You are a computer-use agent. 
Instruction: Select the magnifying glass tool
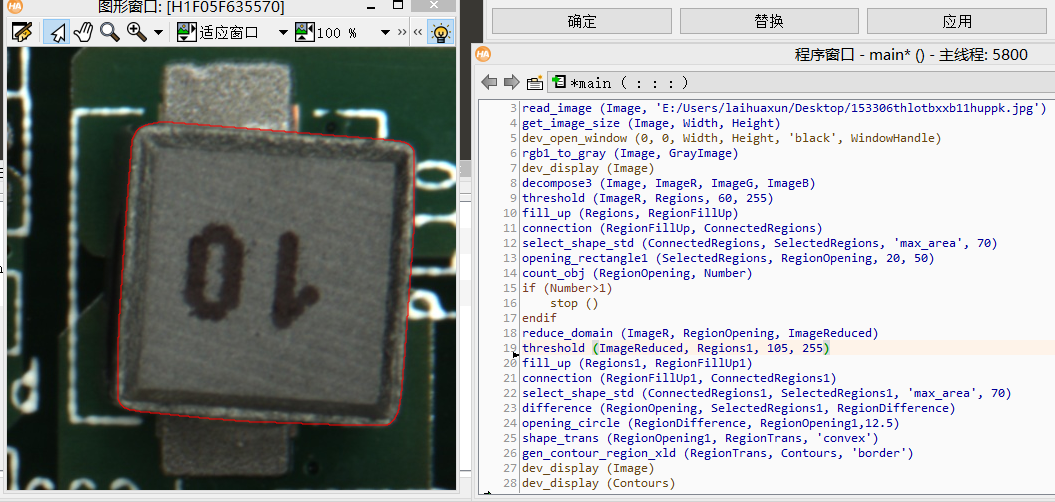pyautogui.click(x=109, y=32)
